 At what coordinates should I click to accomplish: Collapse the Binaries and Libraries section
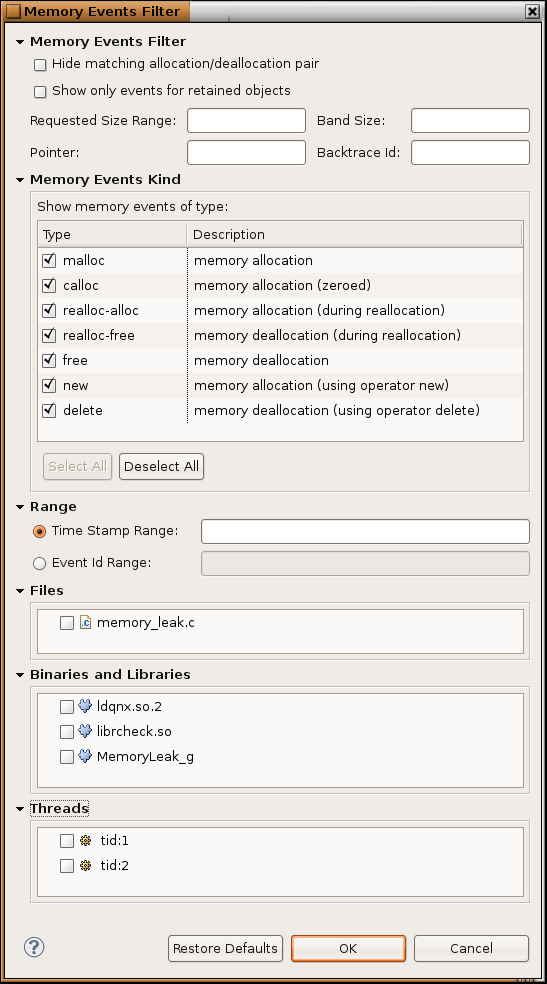coord(20,675)
